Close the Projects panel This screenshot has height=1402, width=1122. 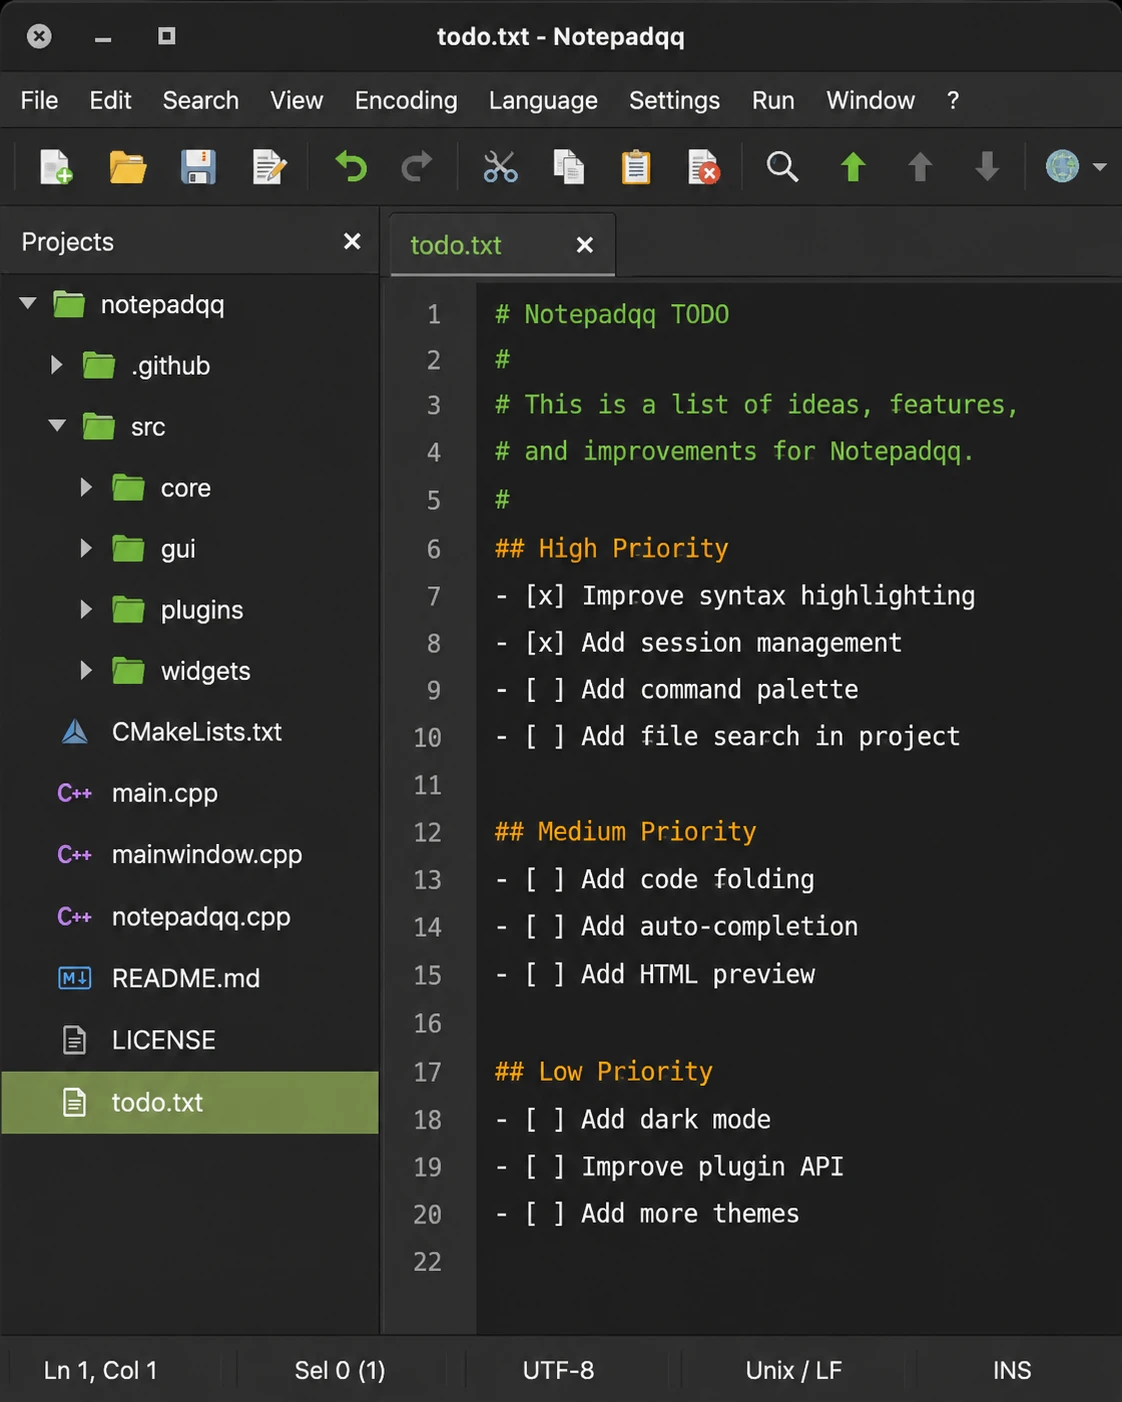point(352,241)
